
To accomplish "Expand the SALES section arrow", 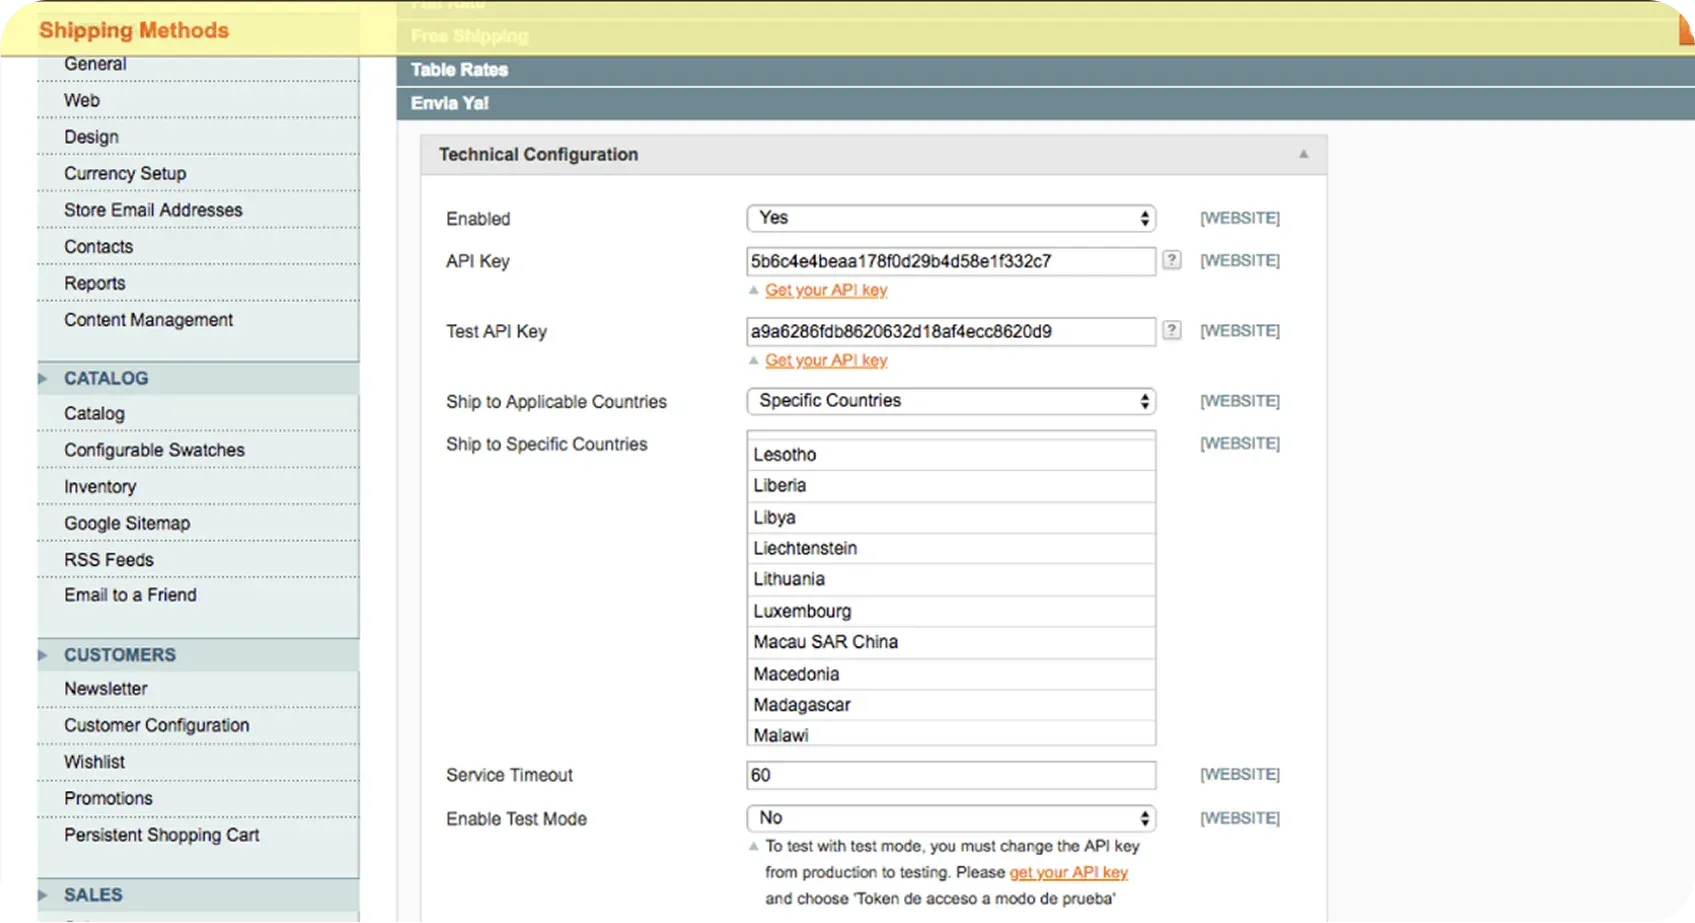I will (43, 895).
